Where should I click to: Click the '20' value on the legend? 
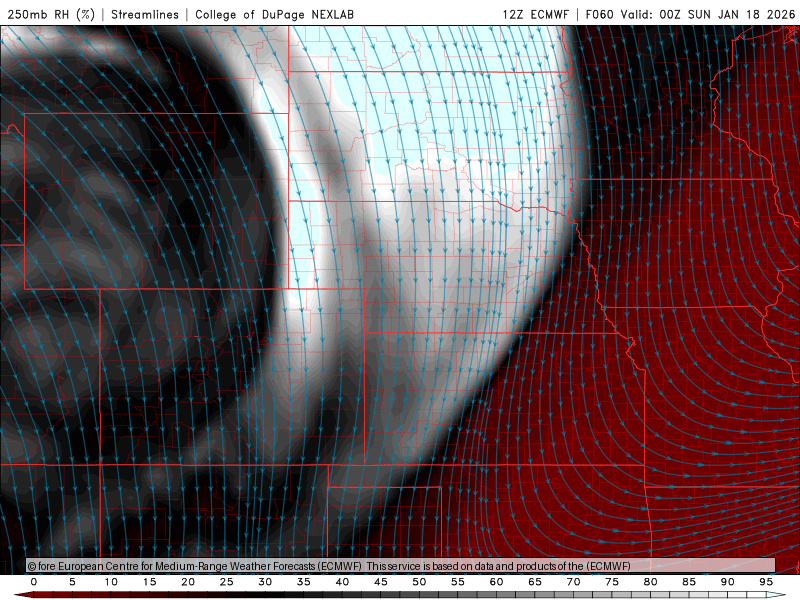pos(188,582)
